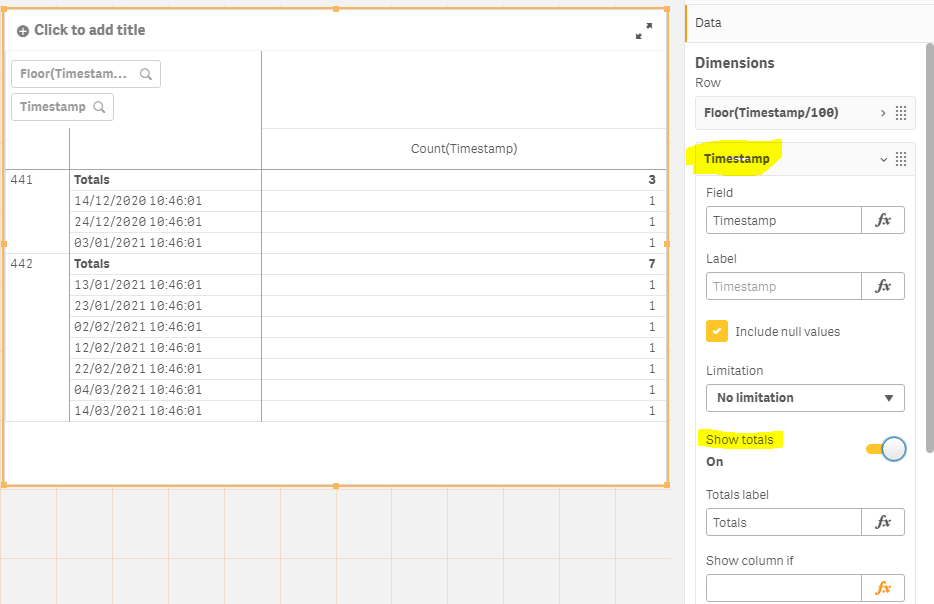The height and width of the screenshot is (604, 934).
Task: Select the Data tab in properties panel
Action: tap(709, 22)
